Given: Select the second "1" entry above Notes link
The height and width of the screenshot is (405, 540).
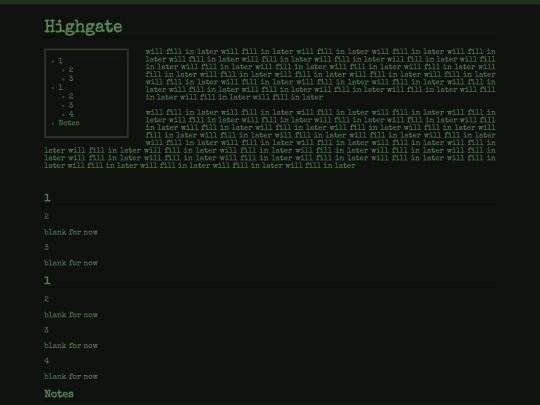Looking at the screenshot, I should coord(60,87).
